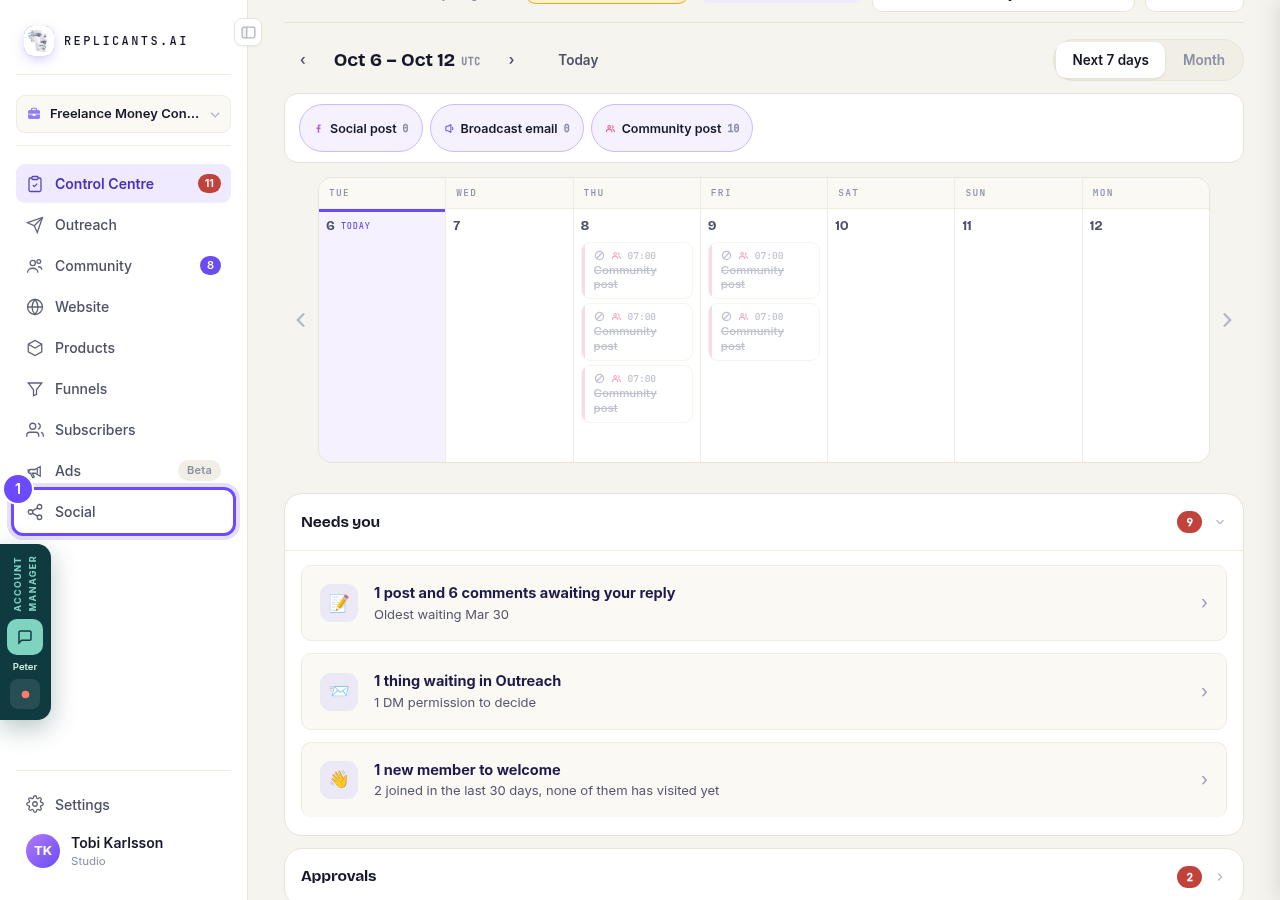The width and height of the screenshot is (1280, 900).
Task: Select the Tuesday 6 today column
Action: (382, 335)
